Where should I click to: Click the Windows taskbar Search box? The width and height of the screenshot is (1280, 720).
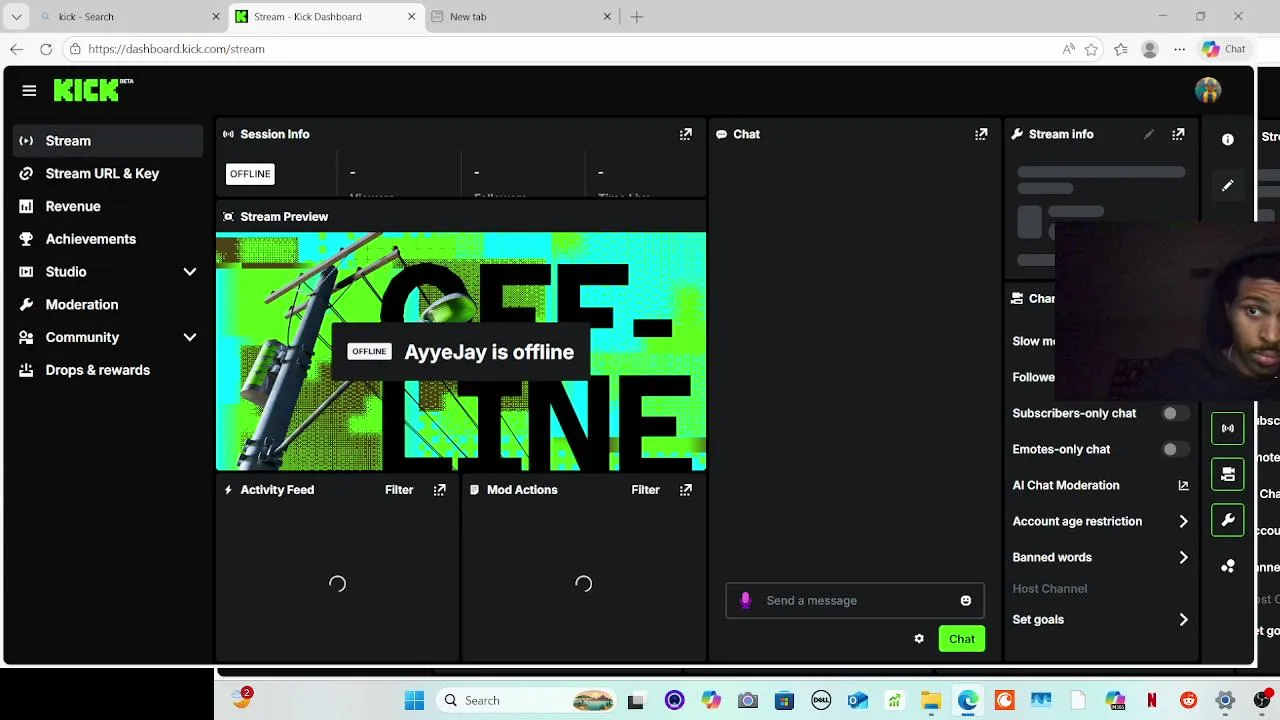click(x=526, y=700)
